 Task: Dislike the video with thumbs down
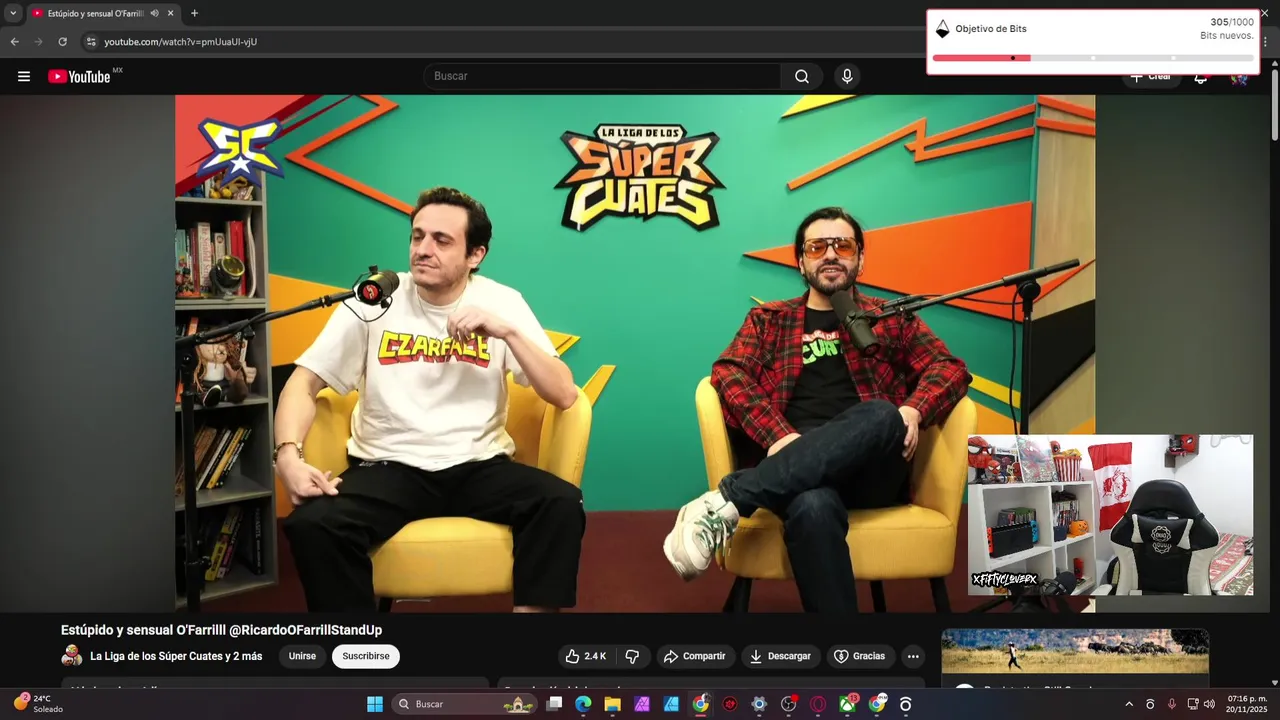[x=632, y=656]
